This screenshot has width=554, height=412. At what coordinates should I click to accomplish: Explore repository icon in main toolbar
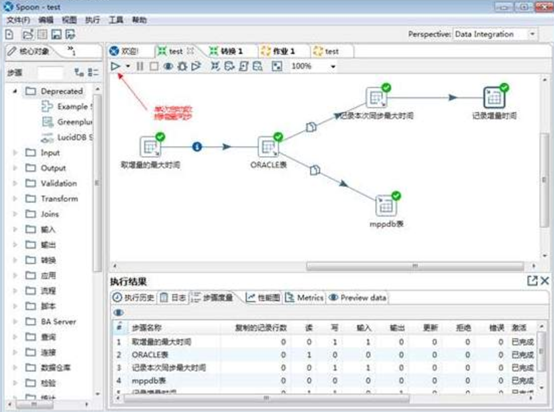[x=42, y=34]
